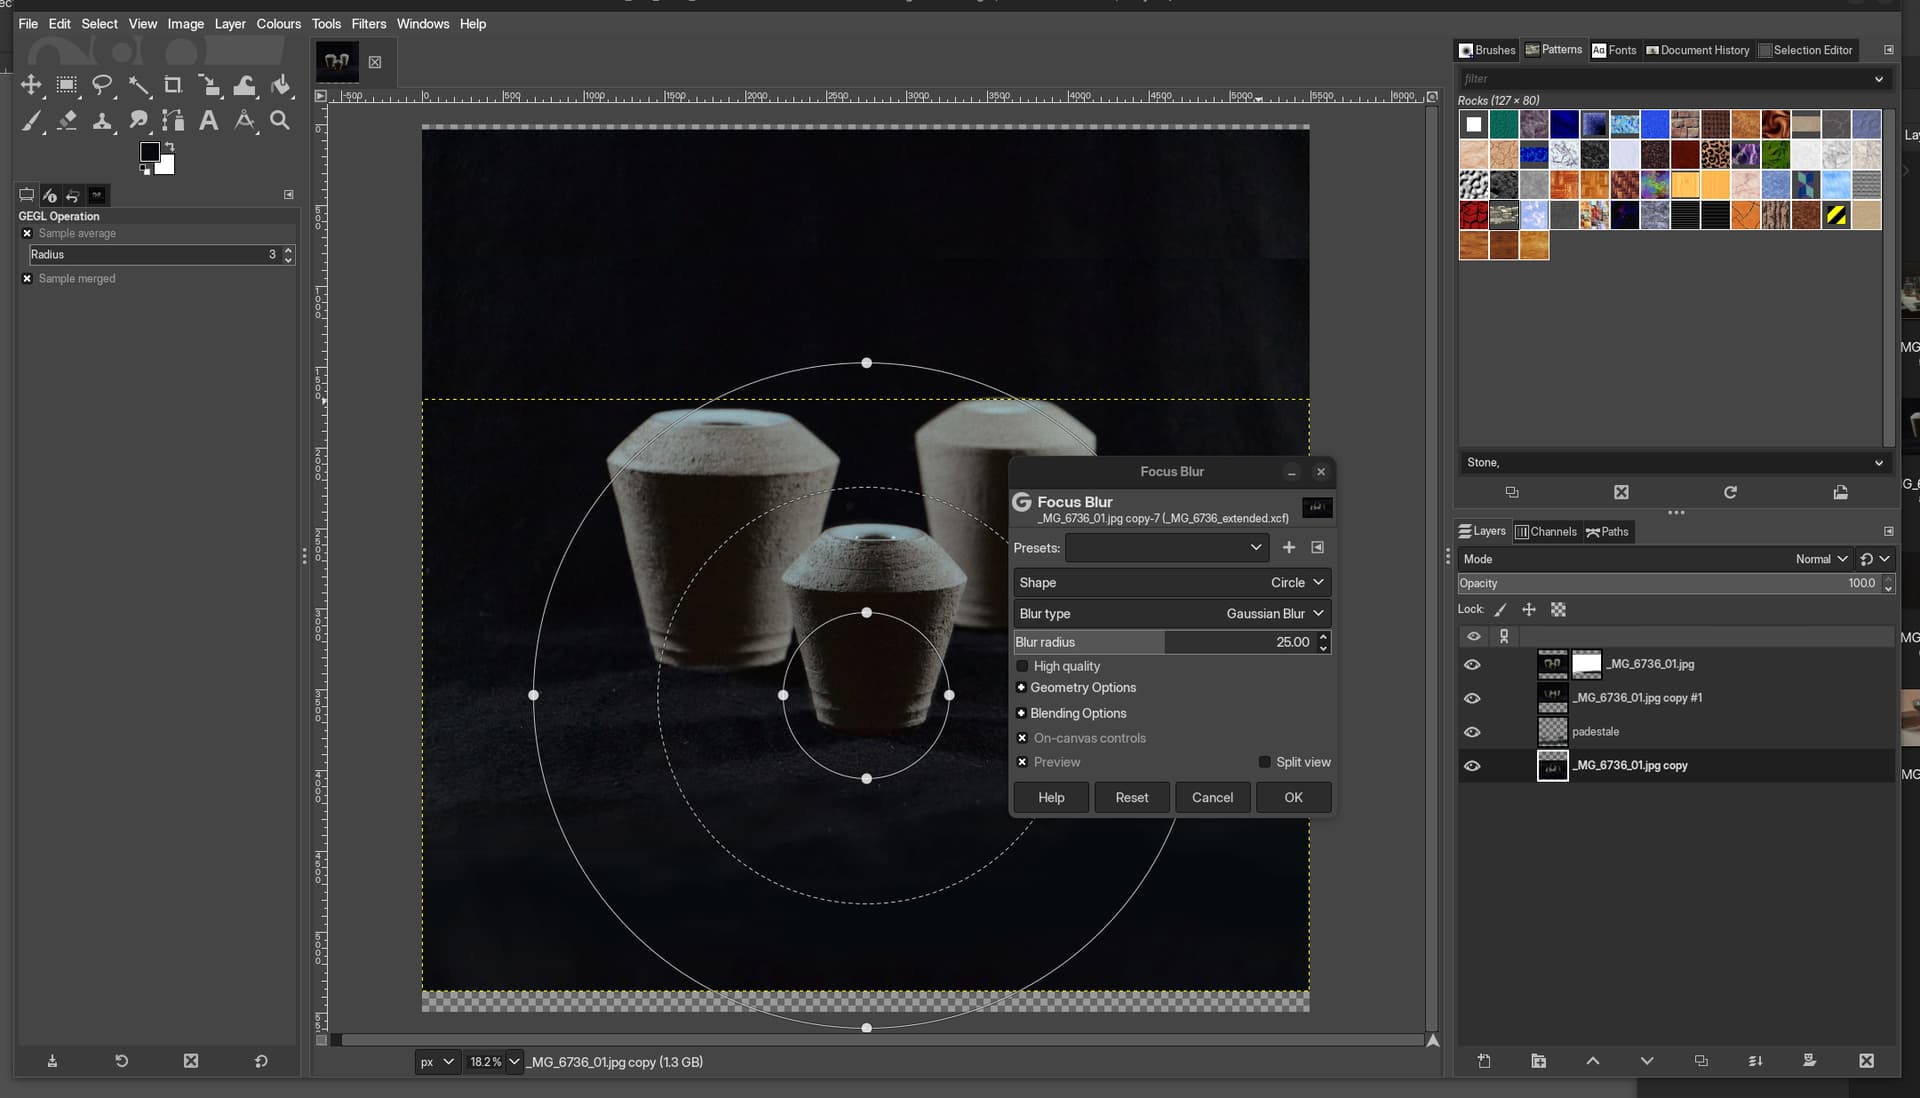The height and width of the screenshot is (1098, 1920).
Task: Enable the High quality checkbox
Action: coord(1022,666)
